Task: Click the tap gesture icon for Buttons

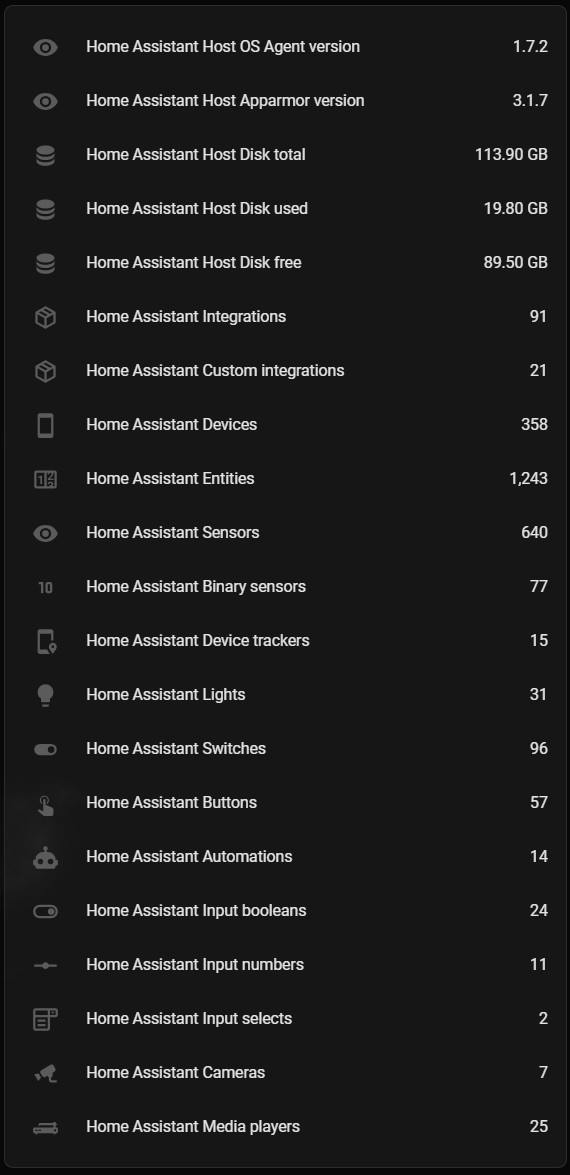Action: (45, 803)
